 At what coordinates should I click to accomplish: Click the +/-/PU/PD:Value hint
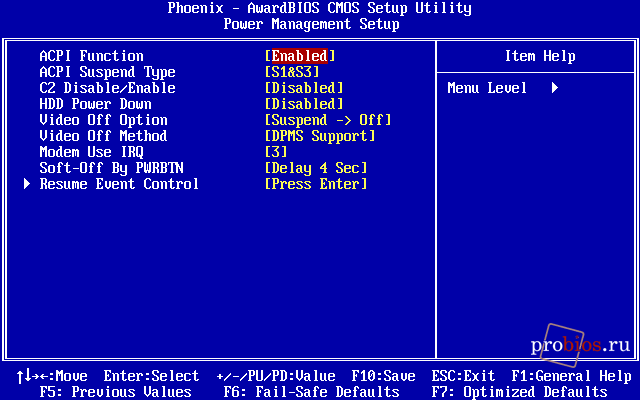[276, 376]
